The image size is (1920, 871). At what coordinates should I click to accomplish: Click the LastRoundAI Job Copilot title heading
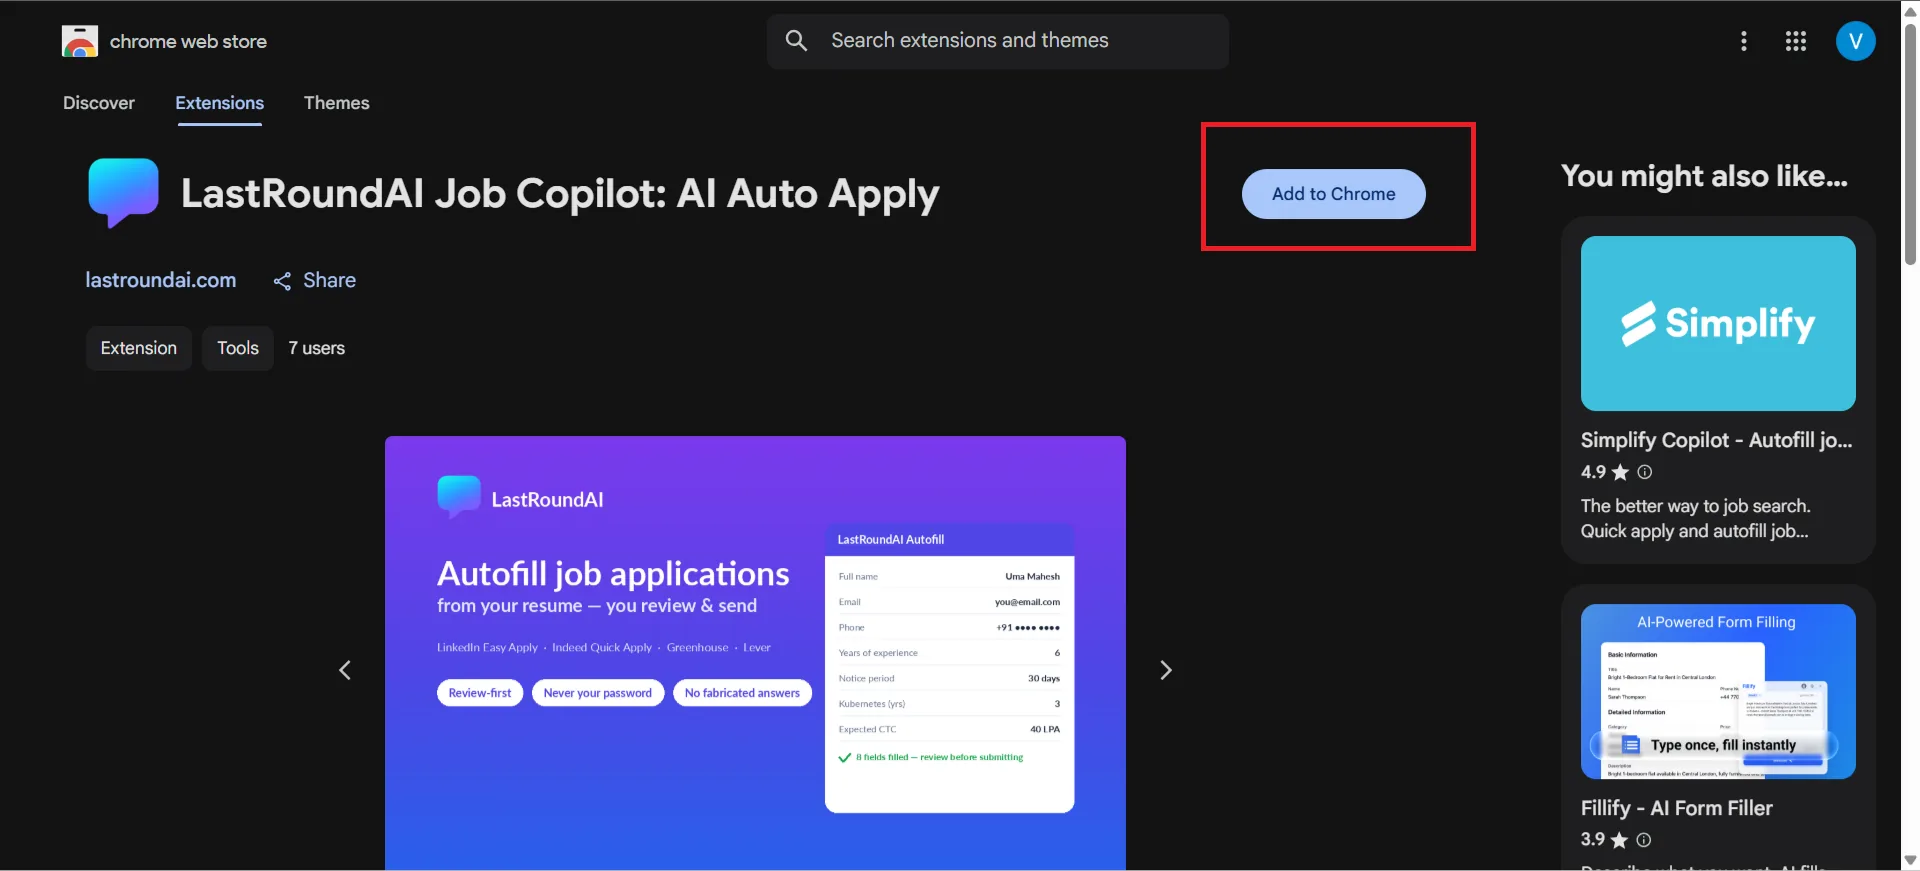[560, 194]
